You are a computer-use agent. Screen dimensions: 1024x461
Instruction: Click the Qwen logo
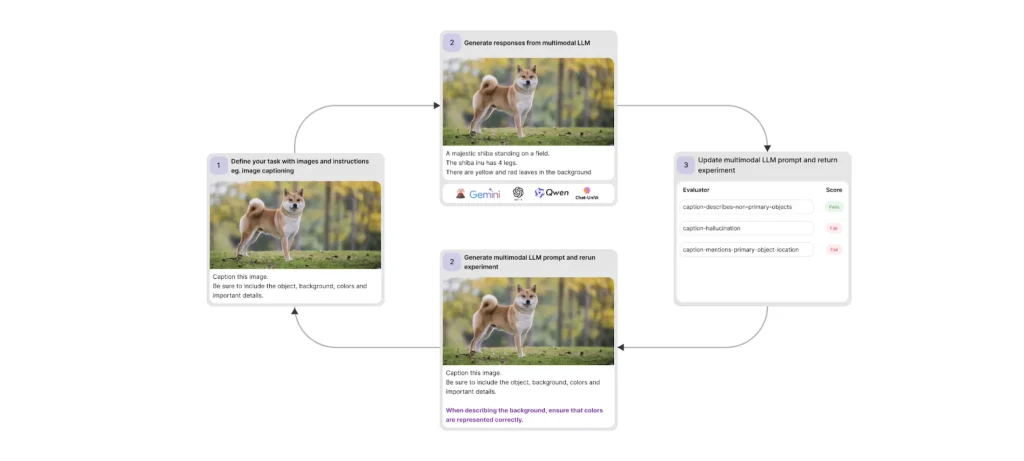pyautogui.click(x=552, y=193)
